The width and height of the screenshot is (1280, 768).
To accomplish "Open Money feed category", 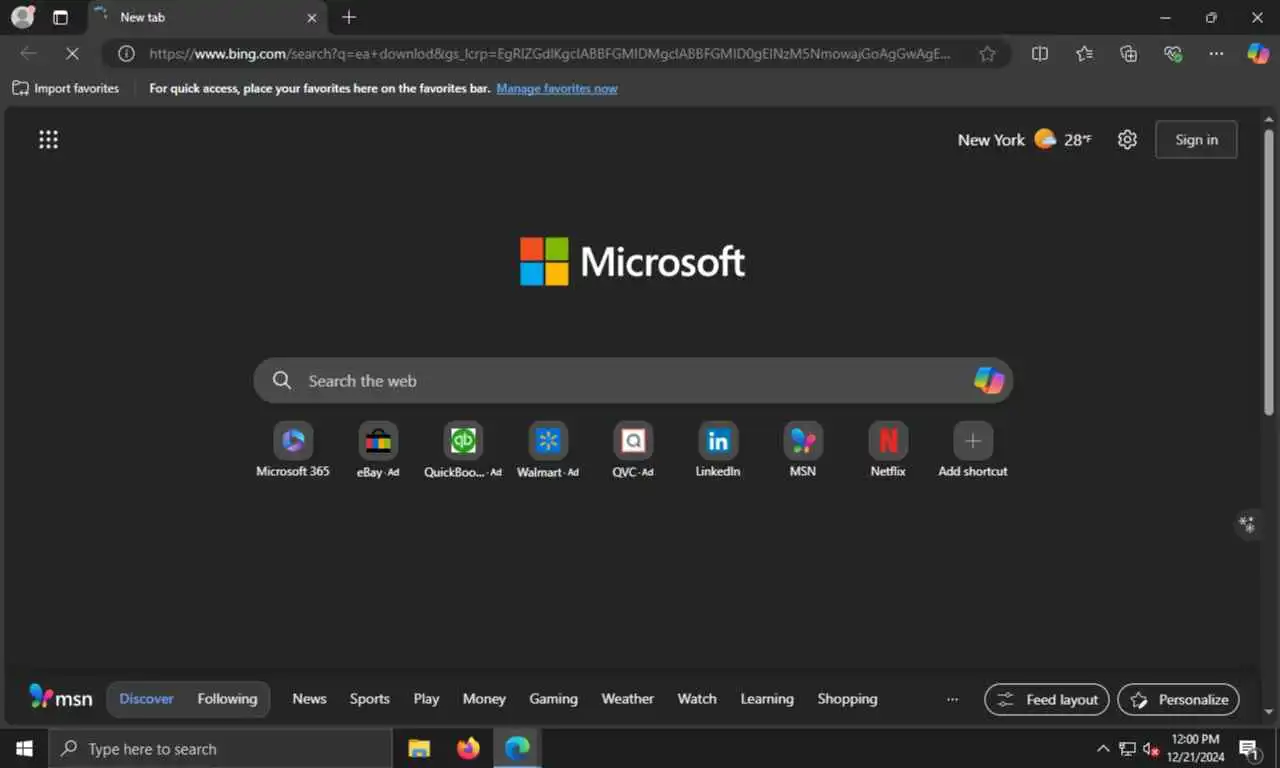I will (484, 699).
